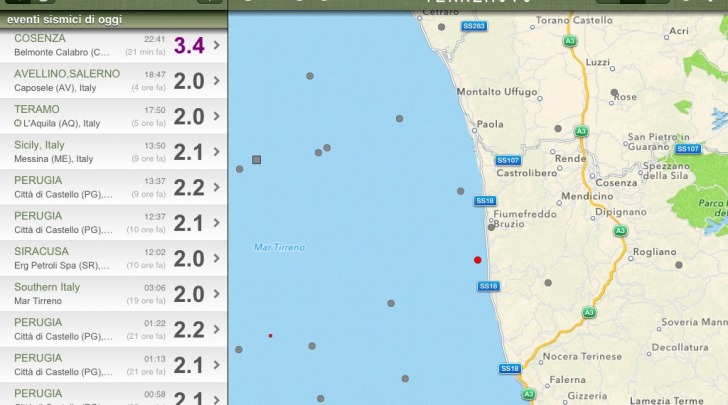
Task: Expand chevron on PERUGIA 12:37 row
Action: (217, 223)
